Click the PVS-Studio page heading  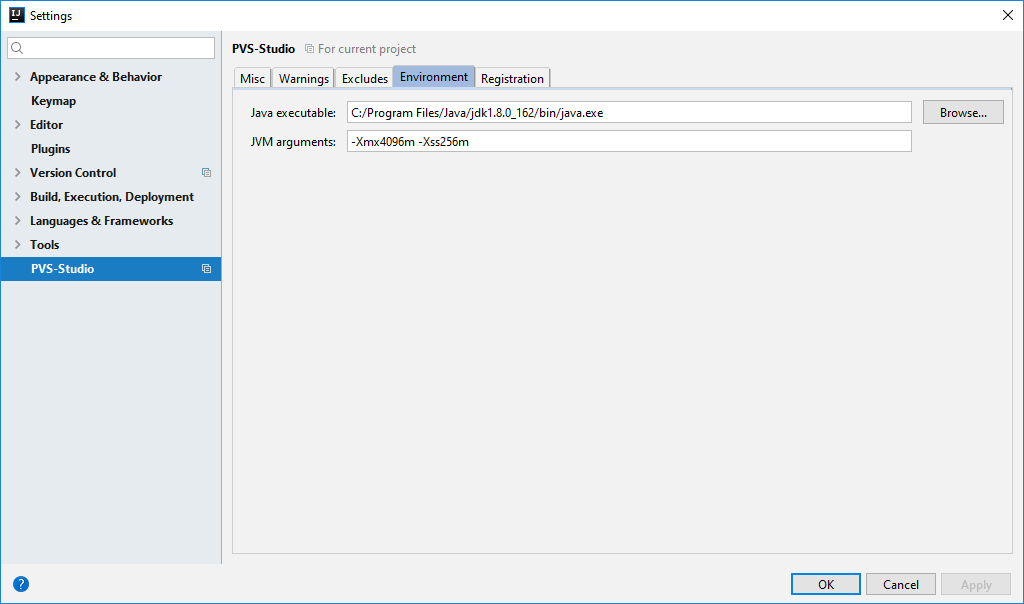(263, 49)
